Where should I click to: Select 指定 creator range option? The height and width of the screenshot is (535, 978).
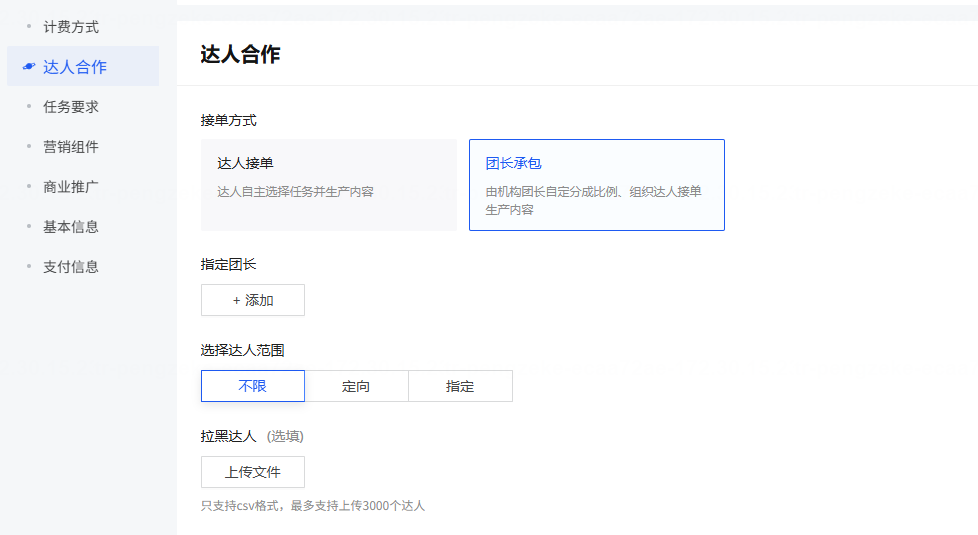(460, 386)
